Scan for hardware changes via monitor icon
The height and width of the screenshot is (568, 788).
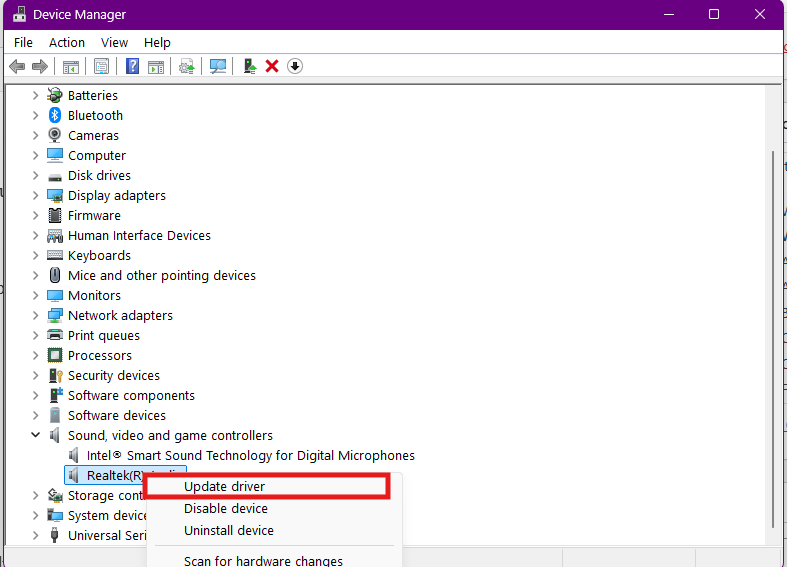coord(218,66)
